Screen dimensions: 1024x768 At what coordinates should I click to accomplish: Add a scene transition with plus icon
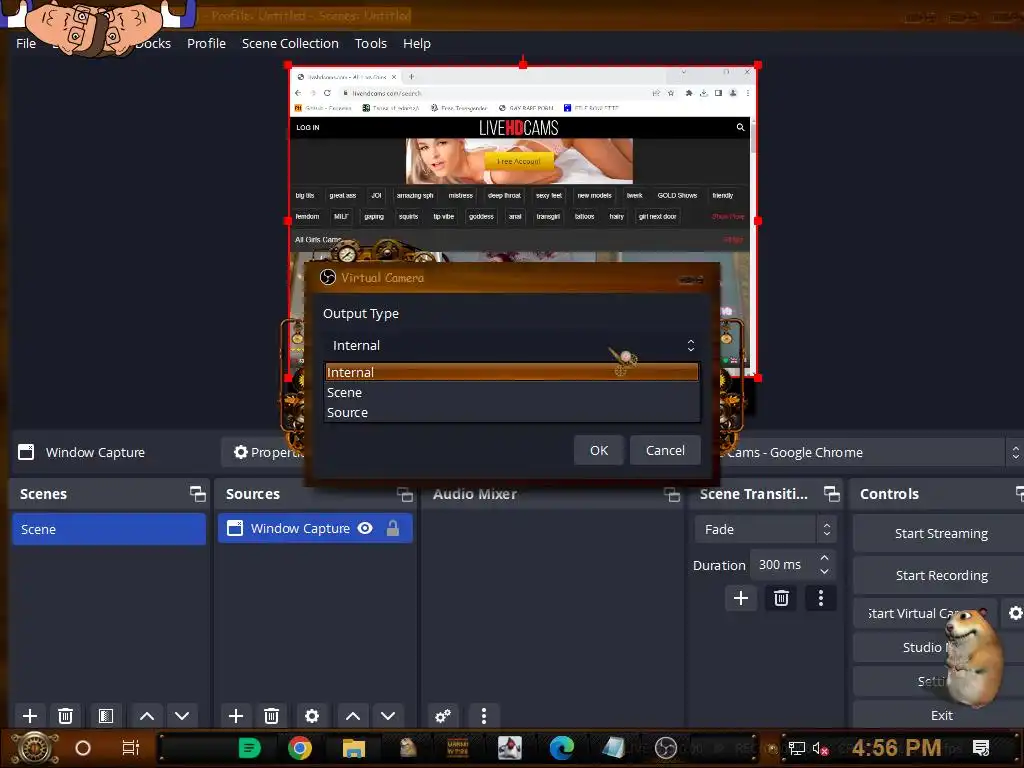click(x=741, y=598)
